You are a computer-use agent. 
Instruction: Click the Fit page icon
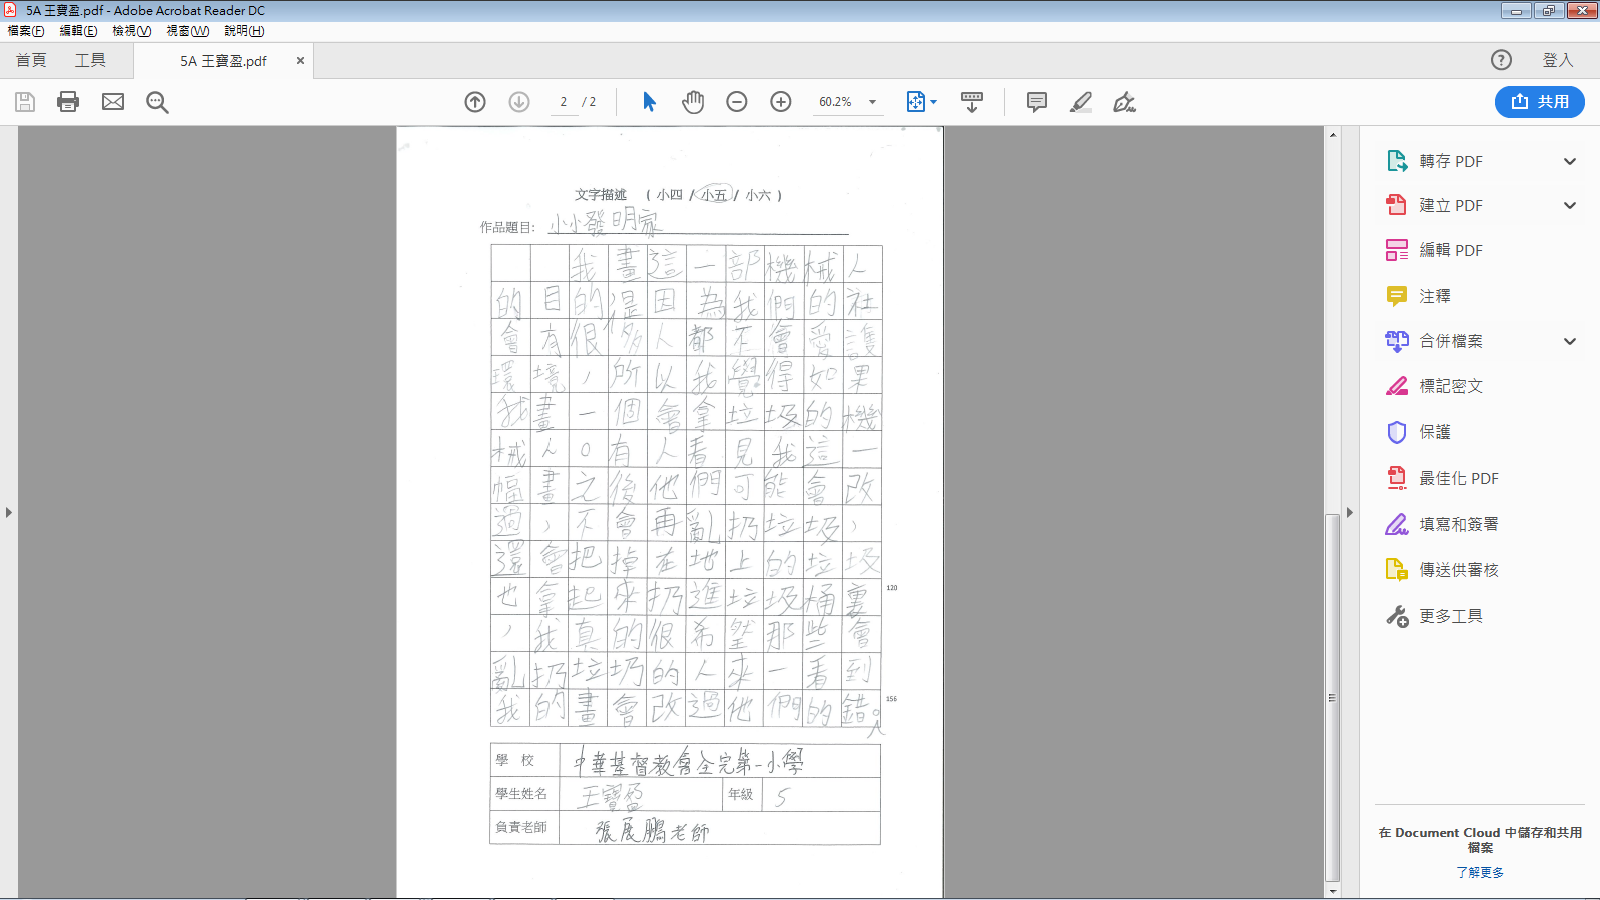[915, 102]
